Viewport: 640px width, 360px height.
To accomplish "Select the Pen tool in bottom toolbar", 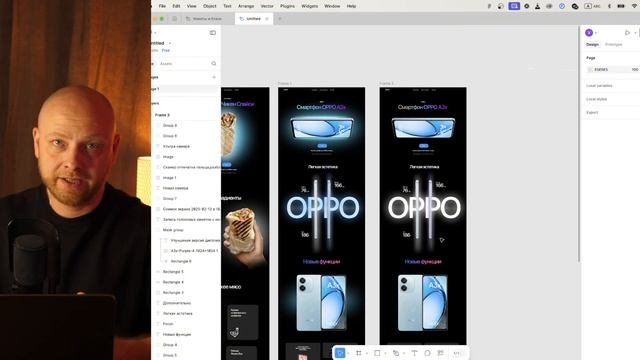I will [x=396, y=353].
